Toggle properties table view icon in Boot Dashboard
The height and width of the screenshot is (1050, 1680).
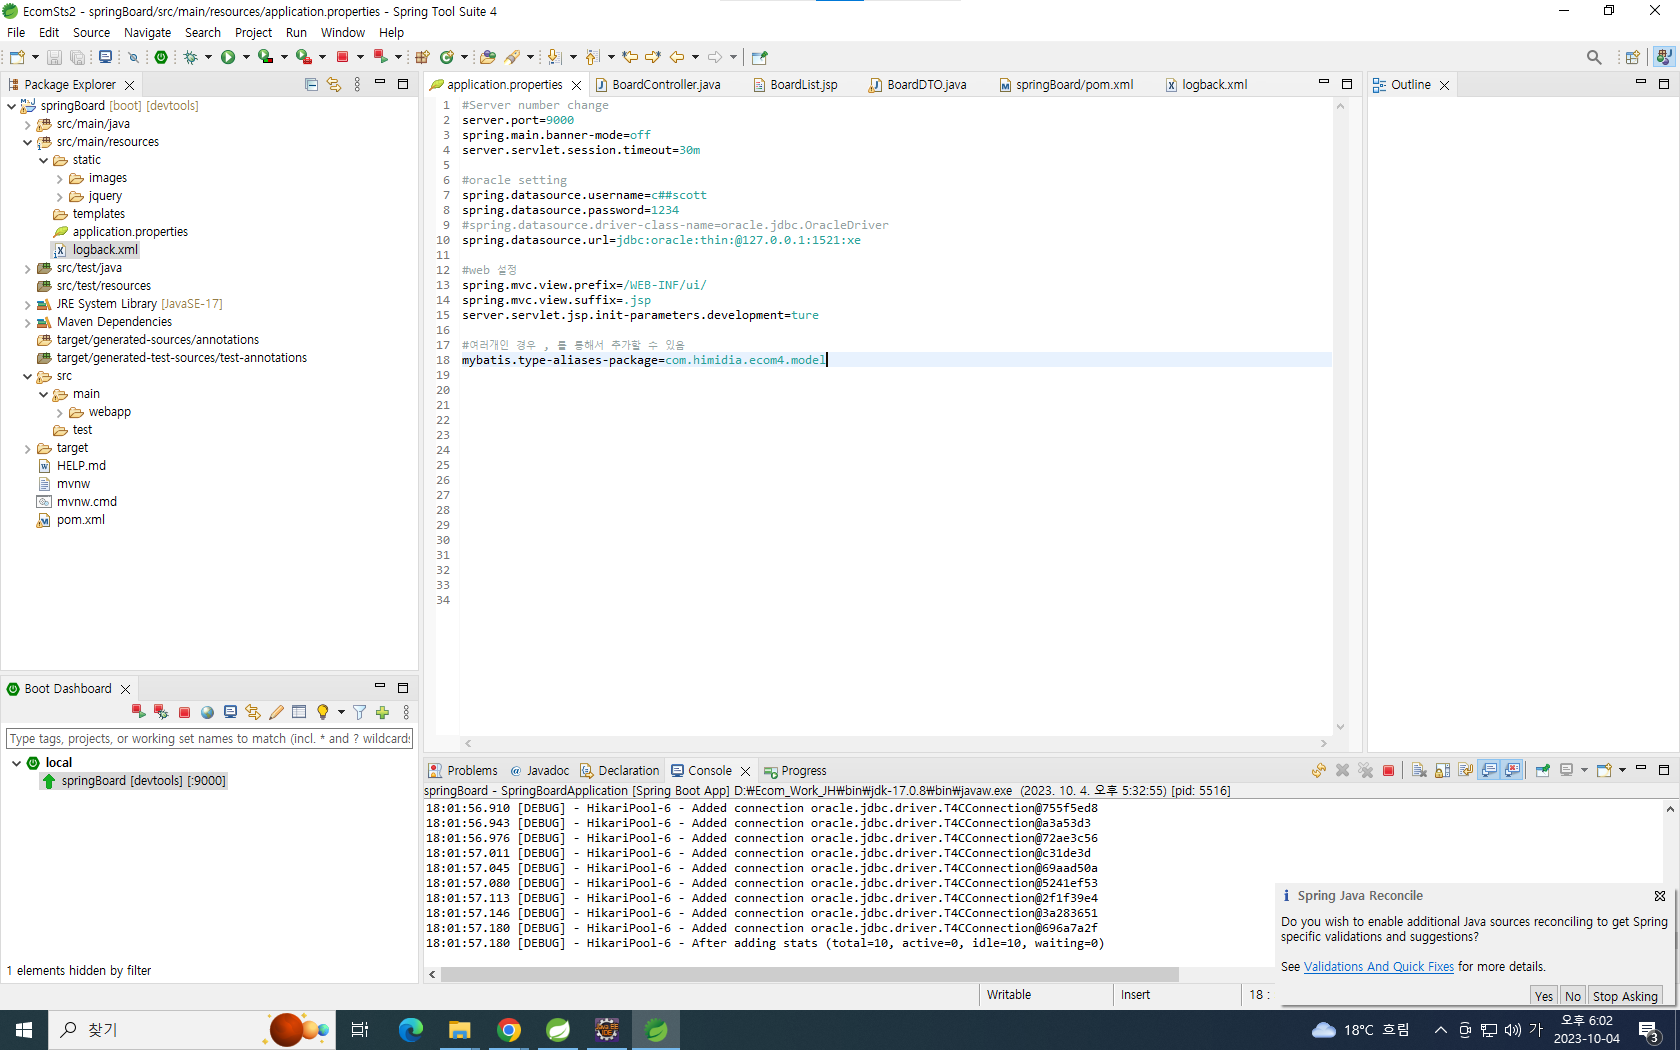pos(299,712)
